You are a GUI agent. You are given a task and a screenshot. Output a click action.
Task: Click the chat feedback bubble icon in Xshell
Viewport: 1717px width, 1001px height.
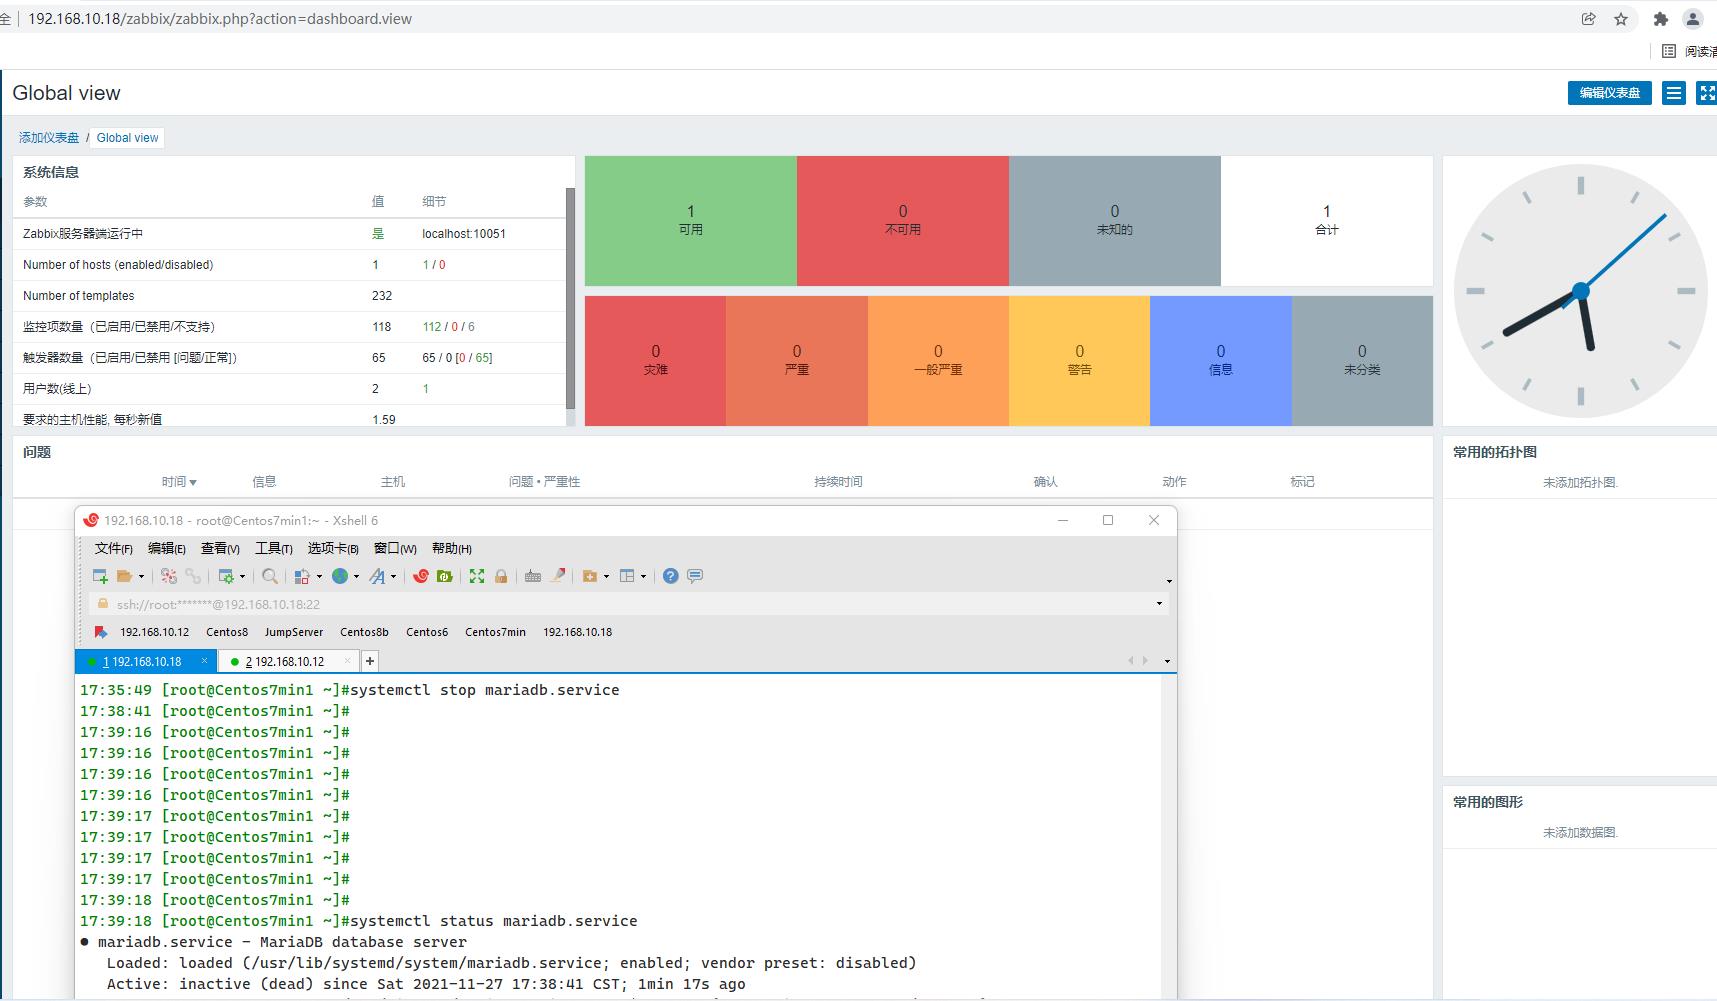tap(695, 576)
